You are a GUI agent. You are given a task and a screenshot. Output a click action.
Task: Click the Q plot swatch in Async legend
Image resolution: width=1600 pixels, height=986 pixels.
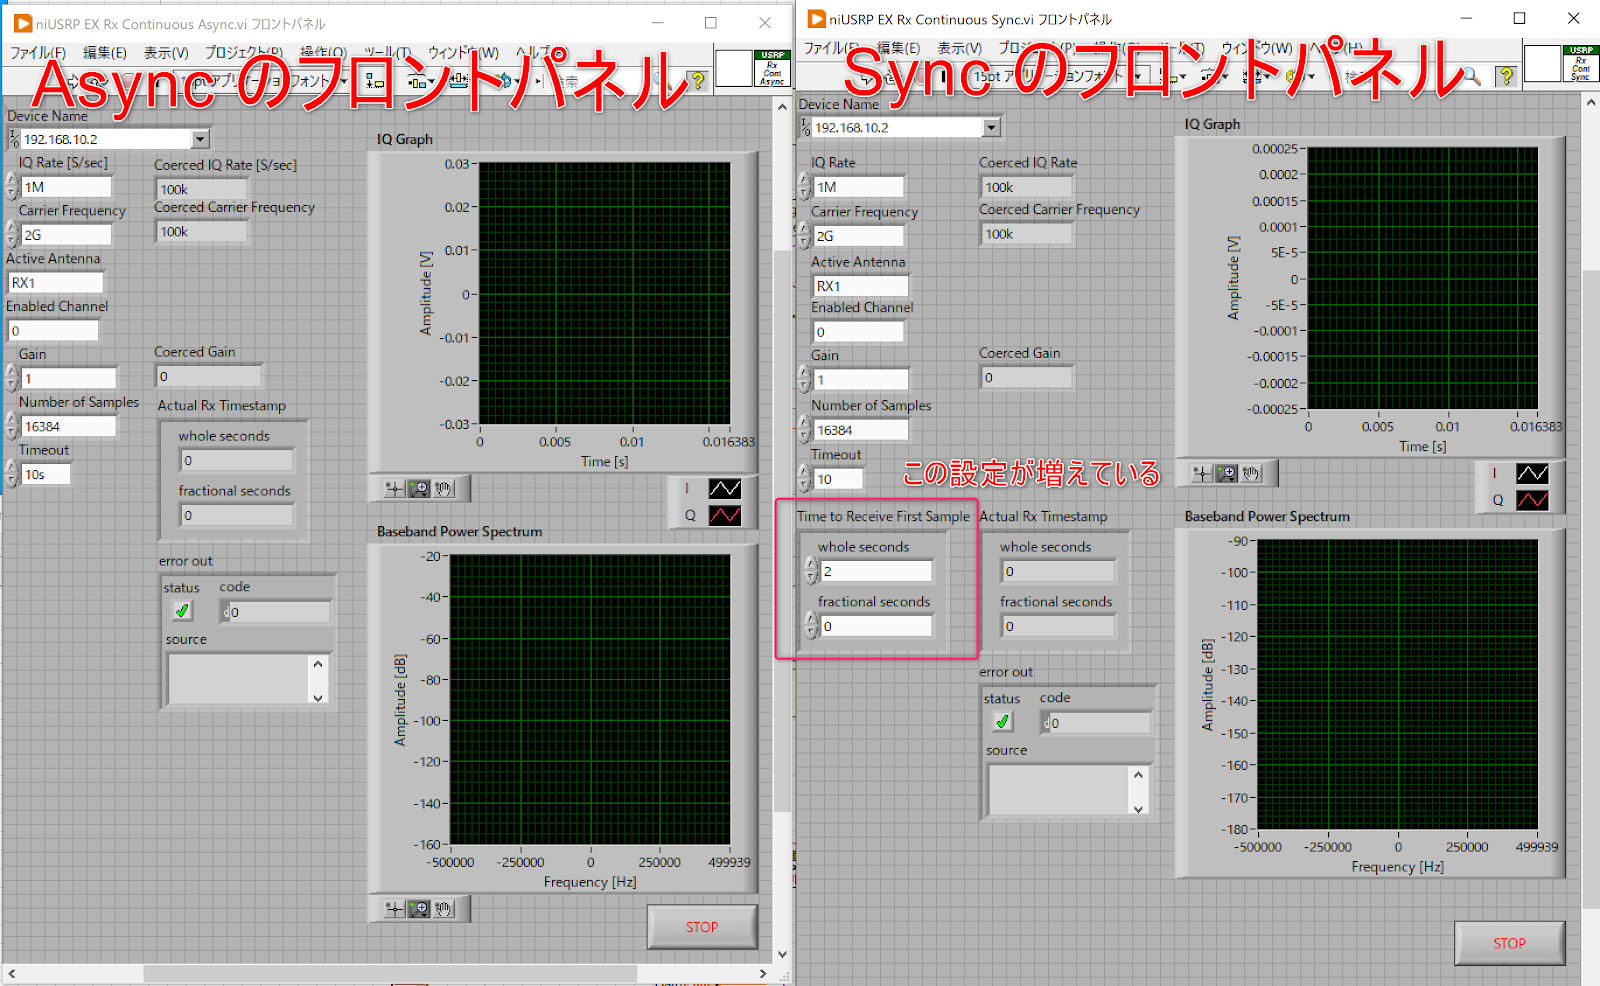click(725, 515)
